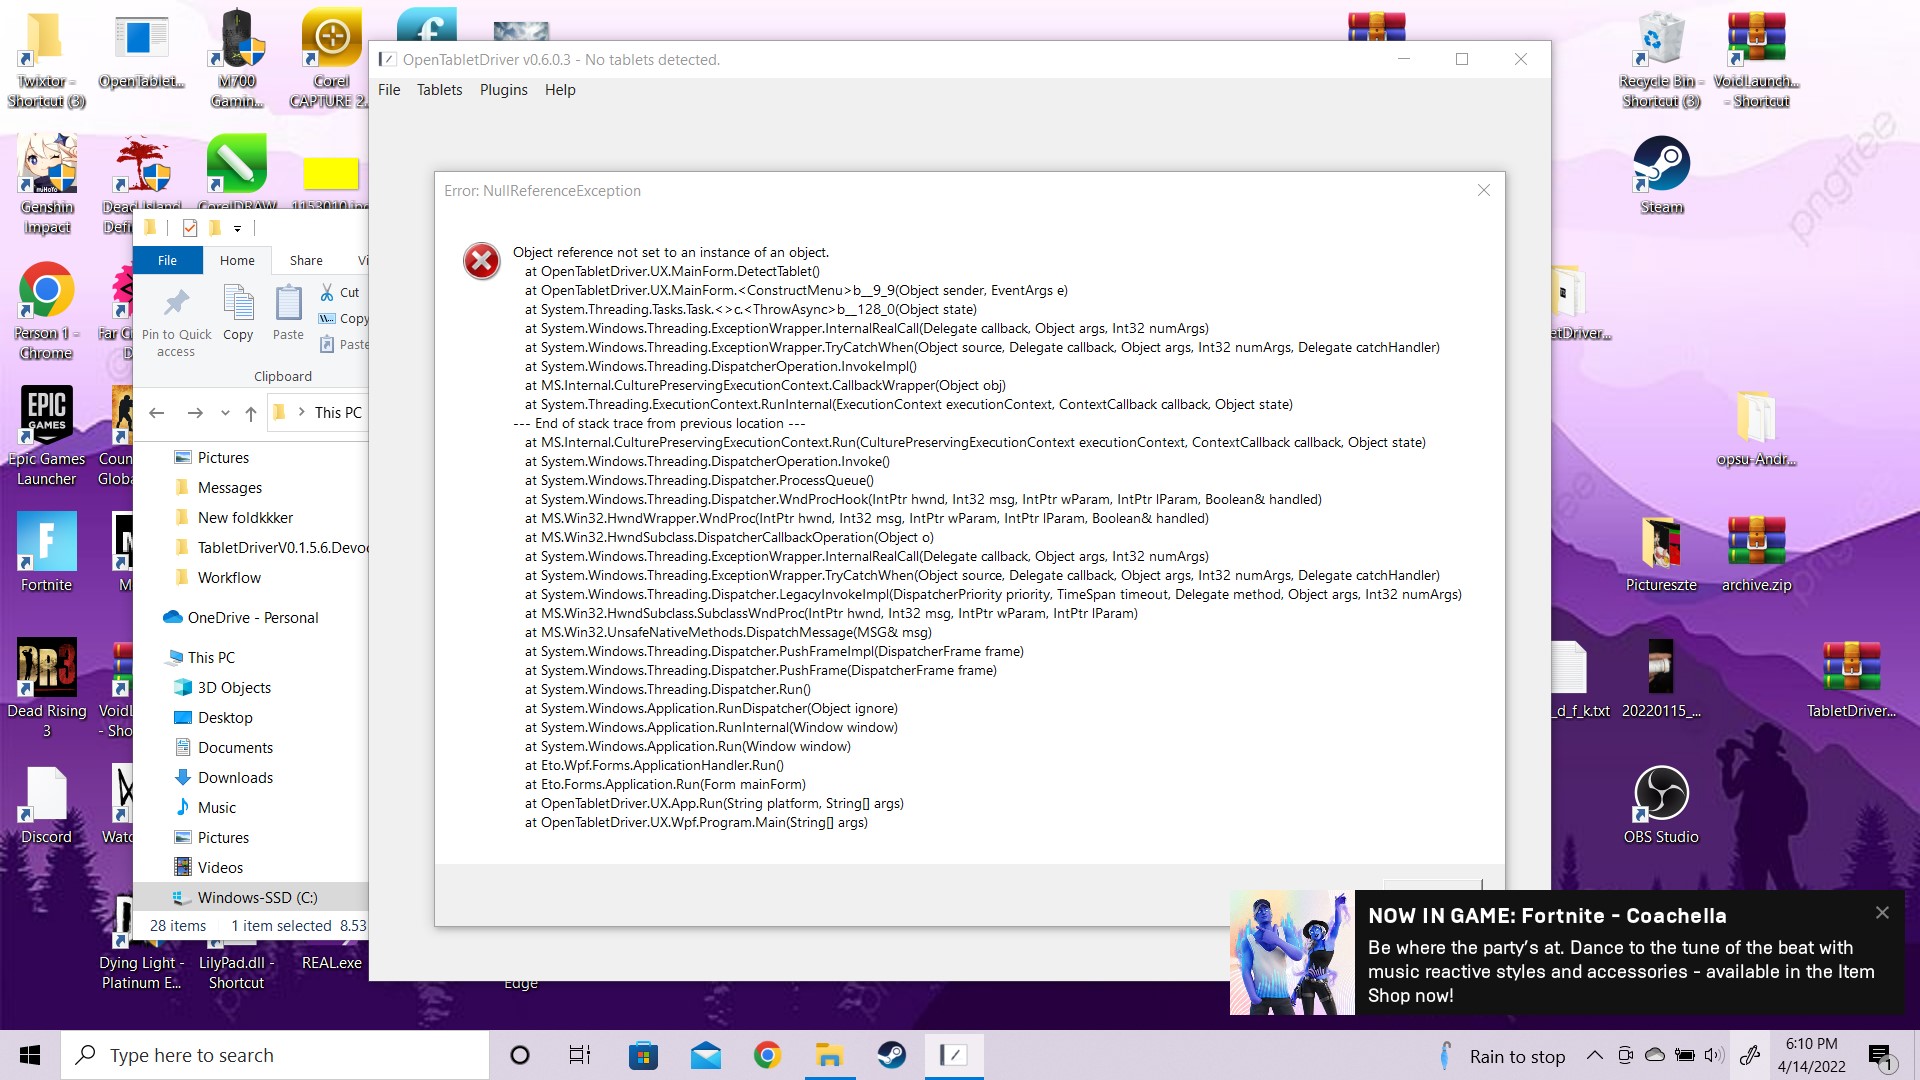Click OpenTabletDriver taskbar icon
The image size is (1920, 1080).
point(954,1055)
